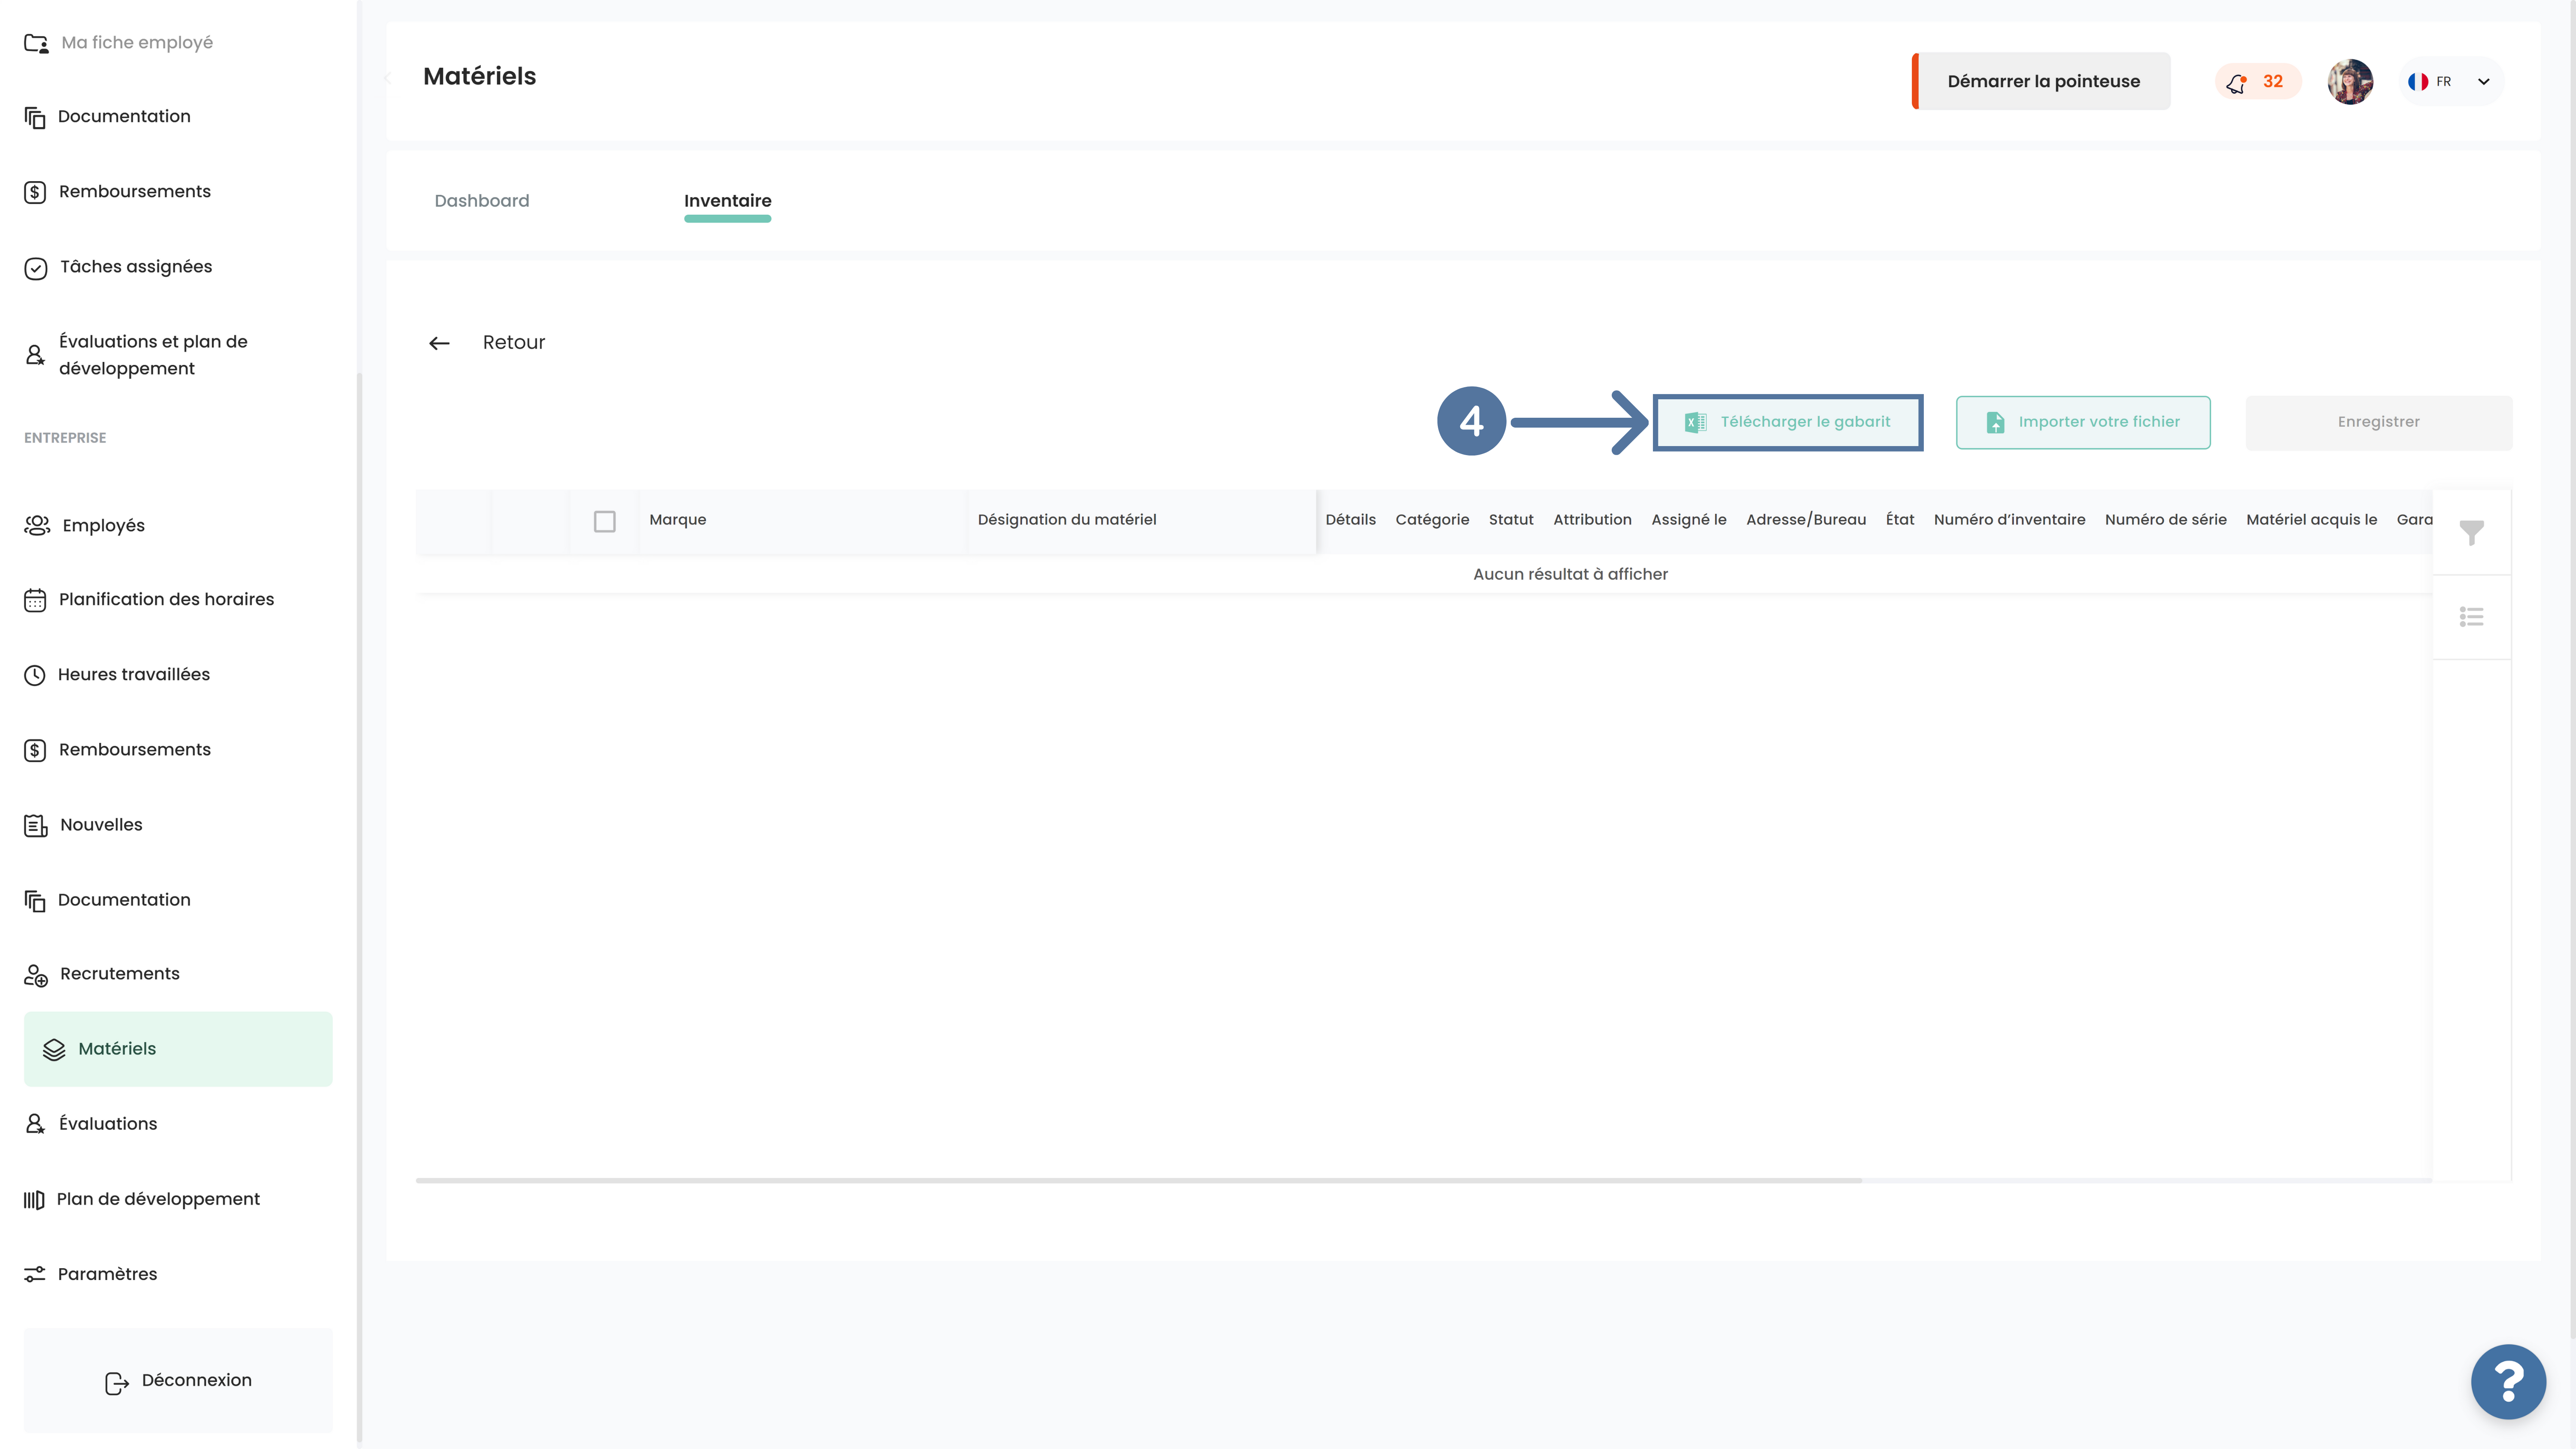Click the Adresse/Bureau column header

pos(1806,520)
